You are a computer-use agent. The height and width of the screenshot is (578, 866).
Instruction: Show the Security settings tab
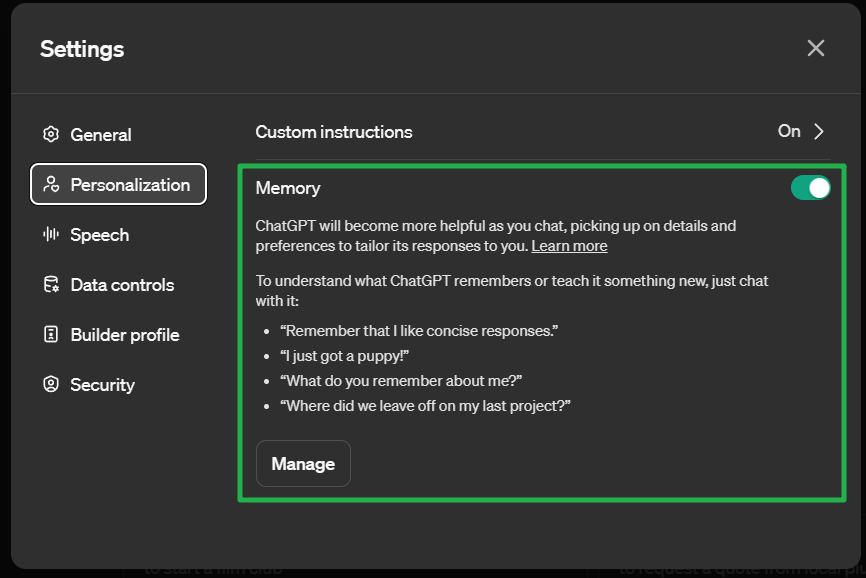pos(118,384)
